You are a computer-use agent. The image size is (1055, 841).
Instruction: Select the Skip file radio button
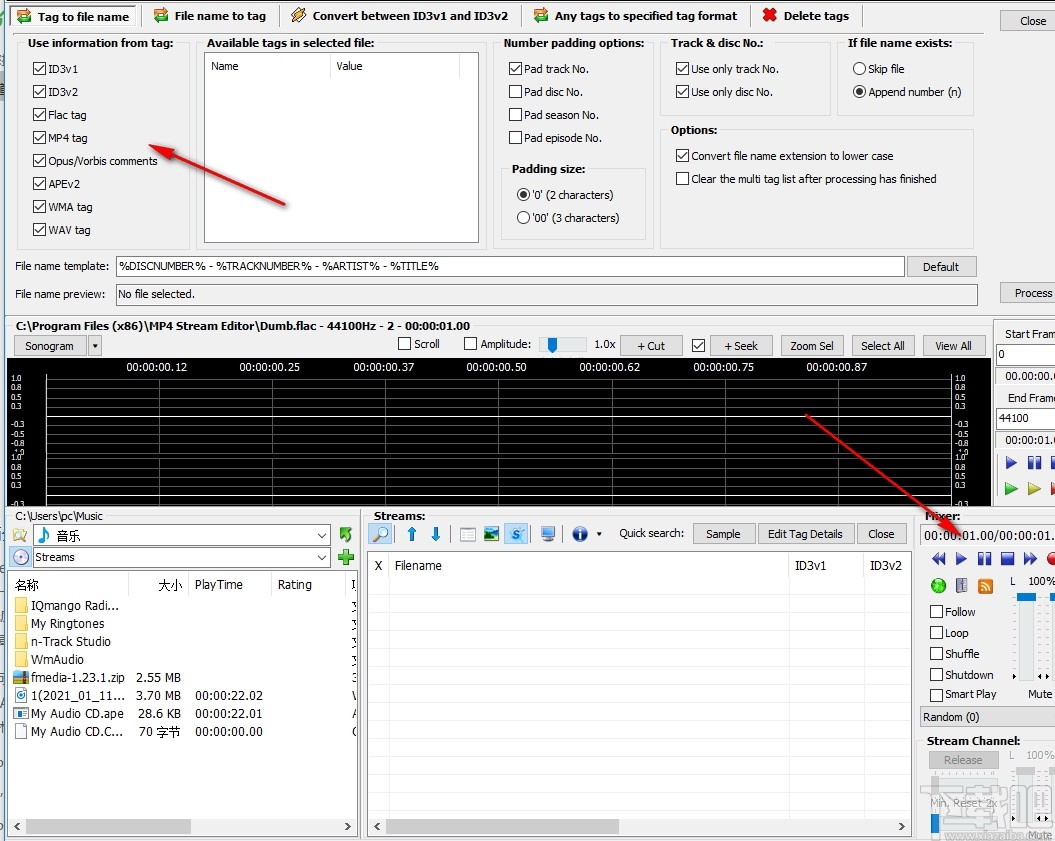point(858,68)
